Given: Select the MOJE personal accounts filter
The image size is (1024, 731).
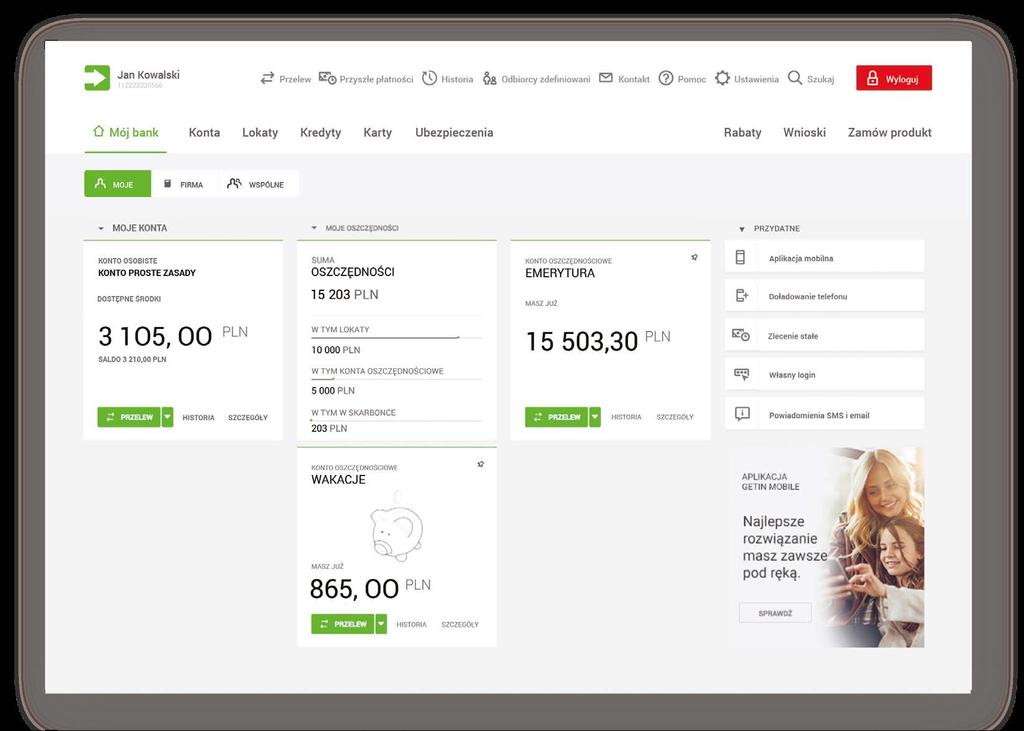Looking at the screenshot, I should click(118, 184).
